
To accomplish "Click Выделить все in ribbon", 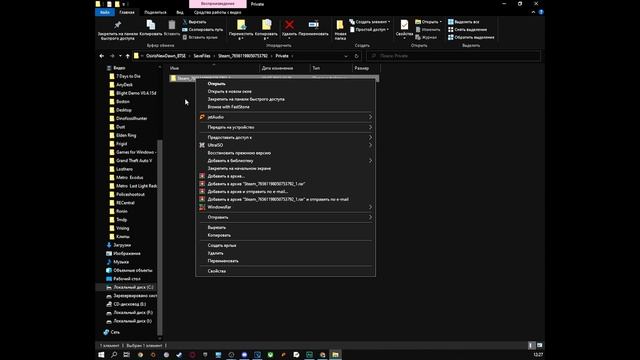I will (463, 22).
